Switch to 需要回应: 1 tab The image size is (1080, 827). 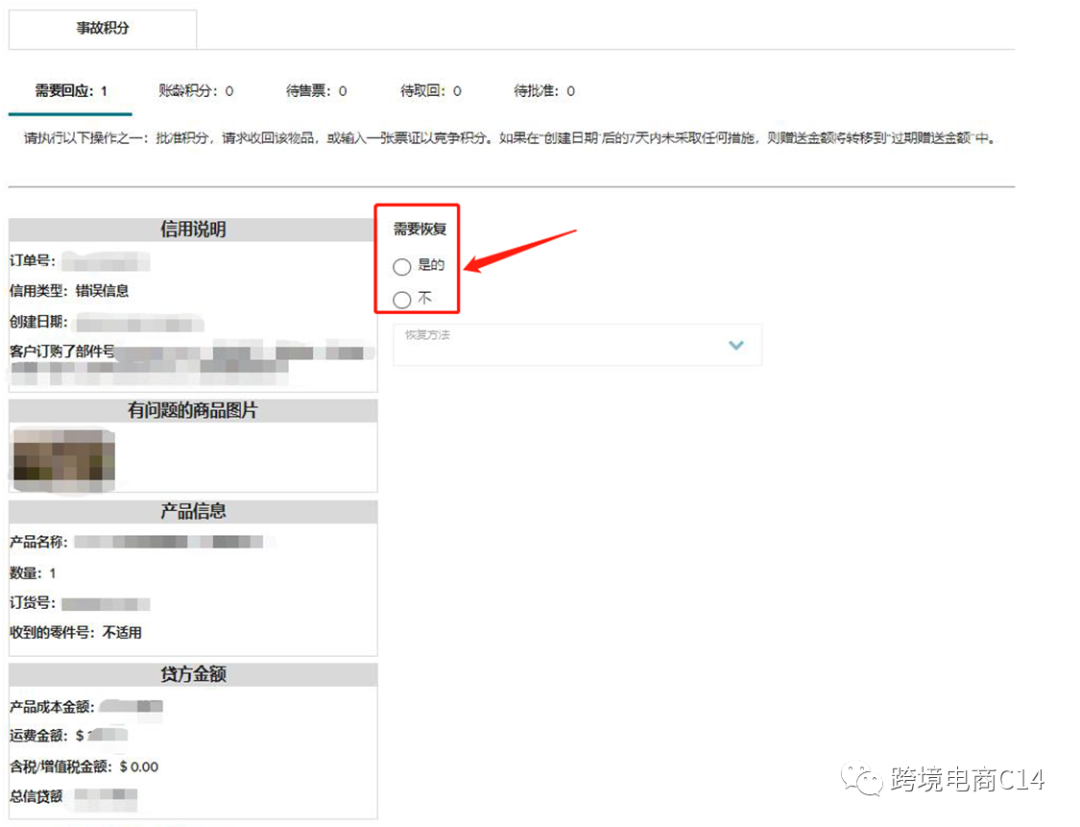pyautogui.click(x=71, y=91)
